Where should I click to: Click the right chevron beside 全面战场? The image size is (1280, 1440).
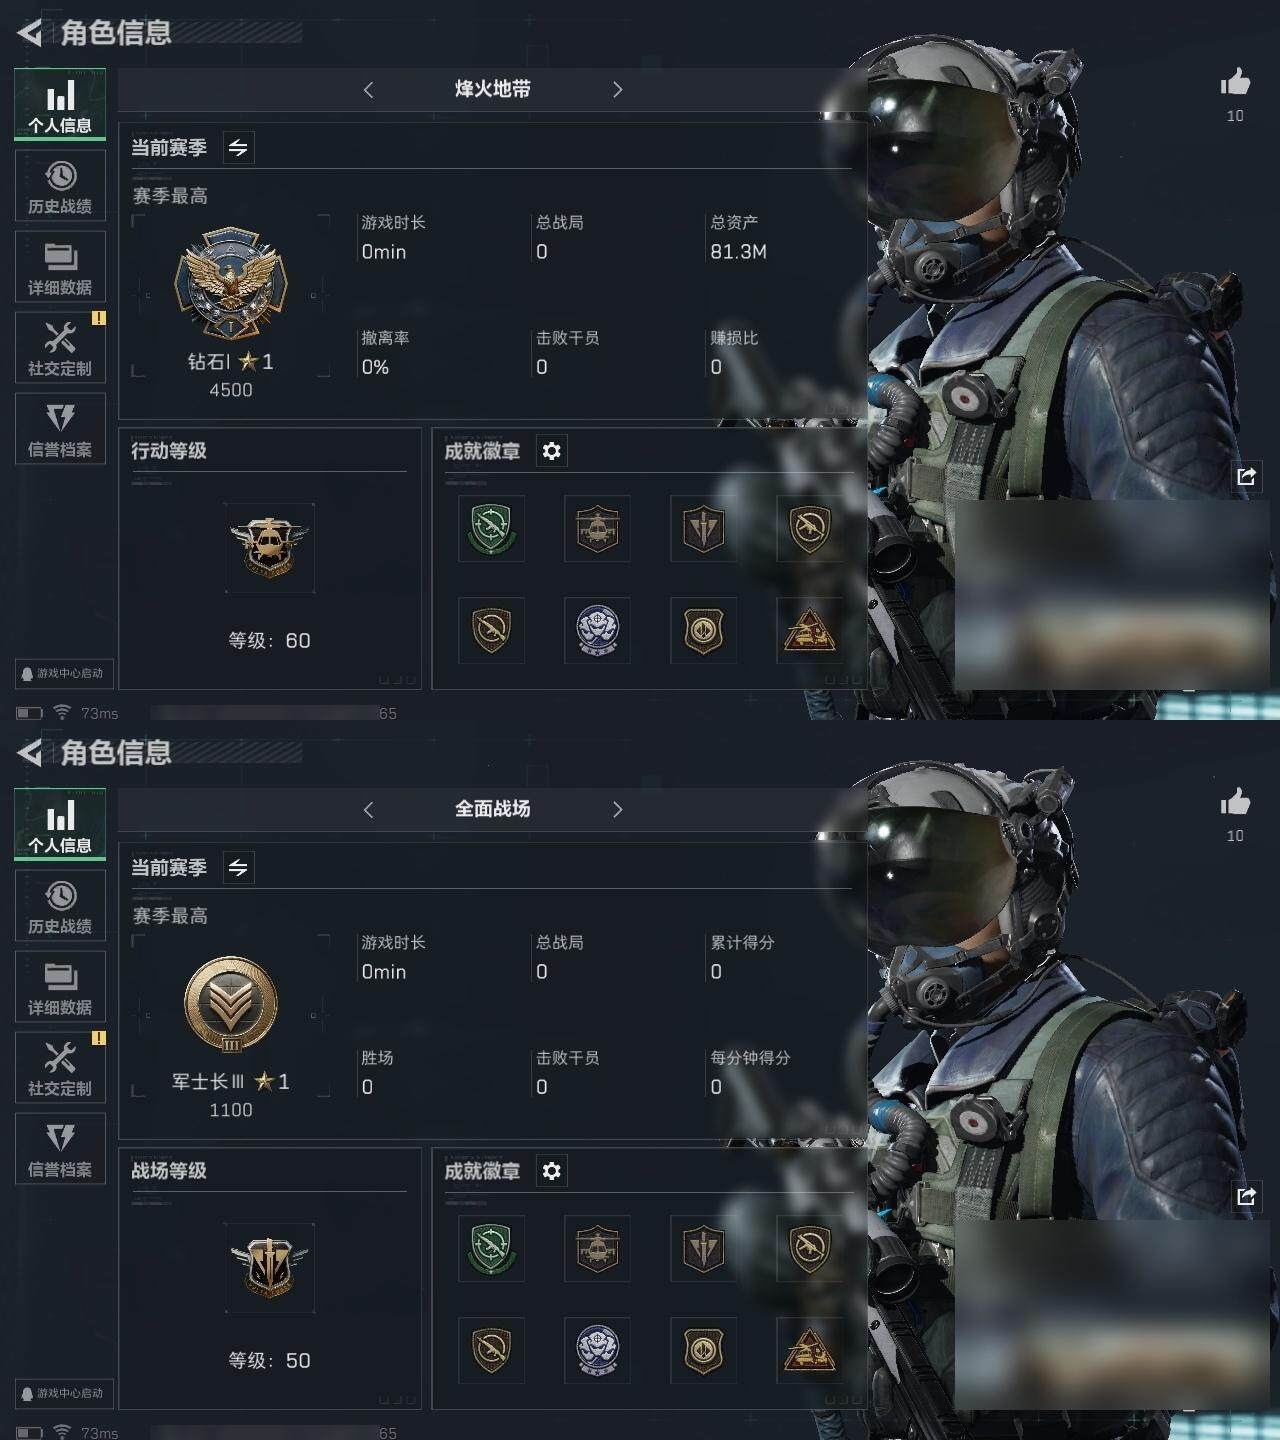[x=617, y=810]
